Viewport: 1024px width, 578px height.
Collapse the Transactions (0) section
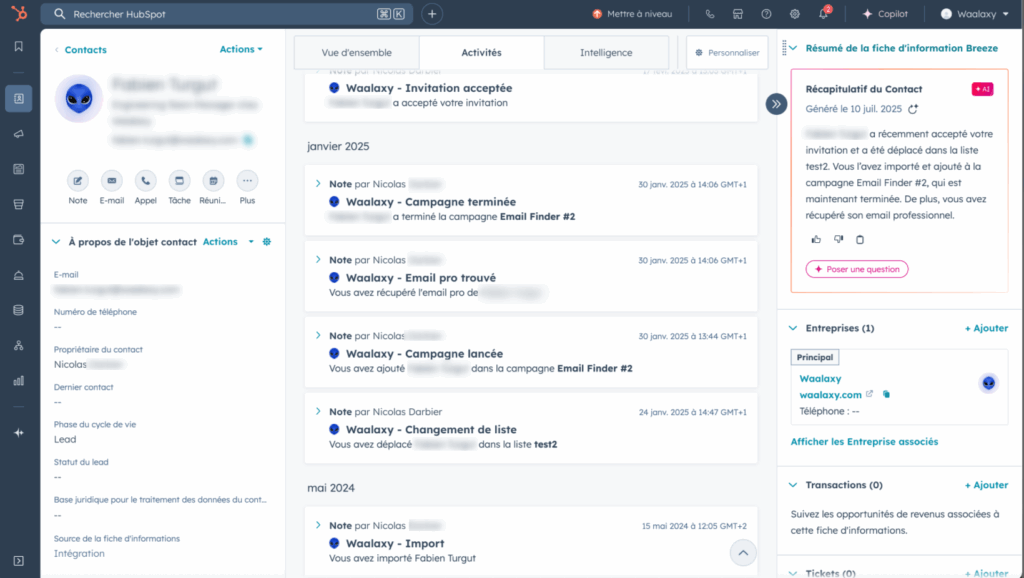tap(793, 485)
